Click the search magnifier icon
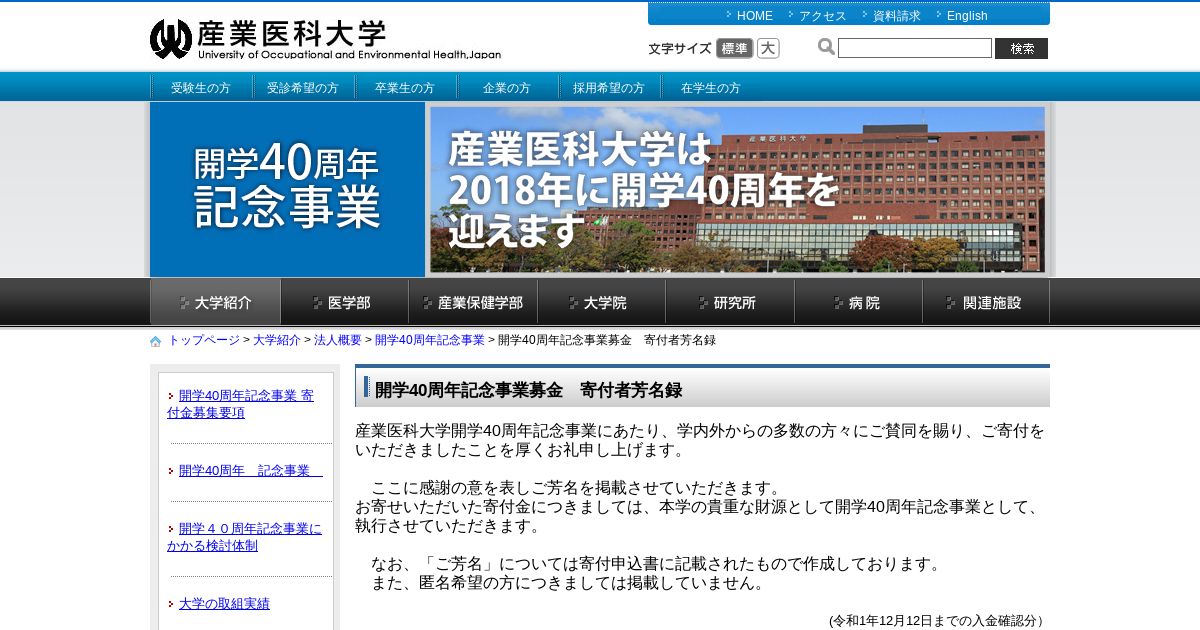The image size is (1200, 630). 826,47
